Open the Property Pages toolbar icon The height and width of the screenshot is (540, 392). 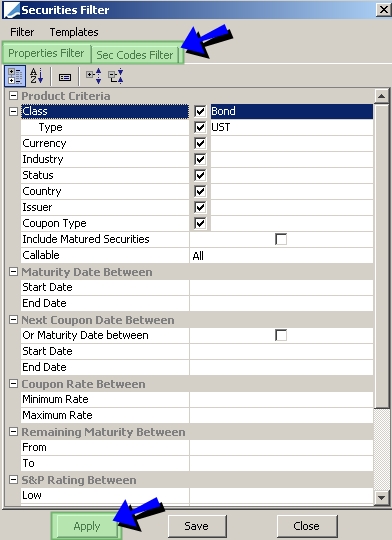(65, 77)
